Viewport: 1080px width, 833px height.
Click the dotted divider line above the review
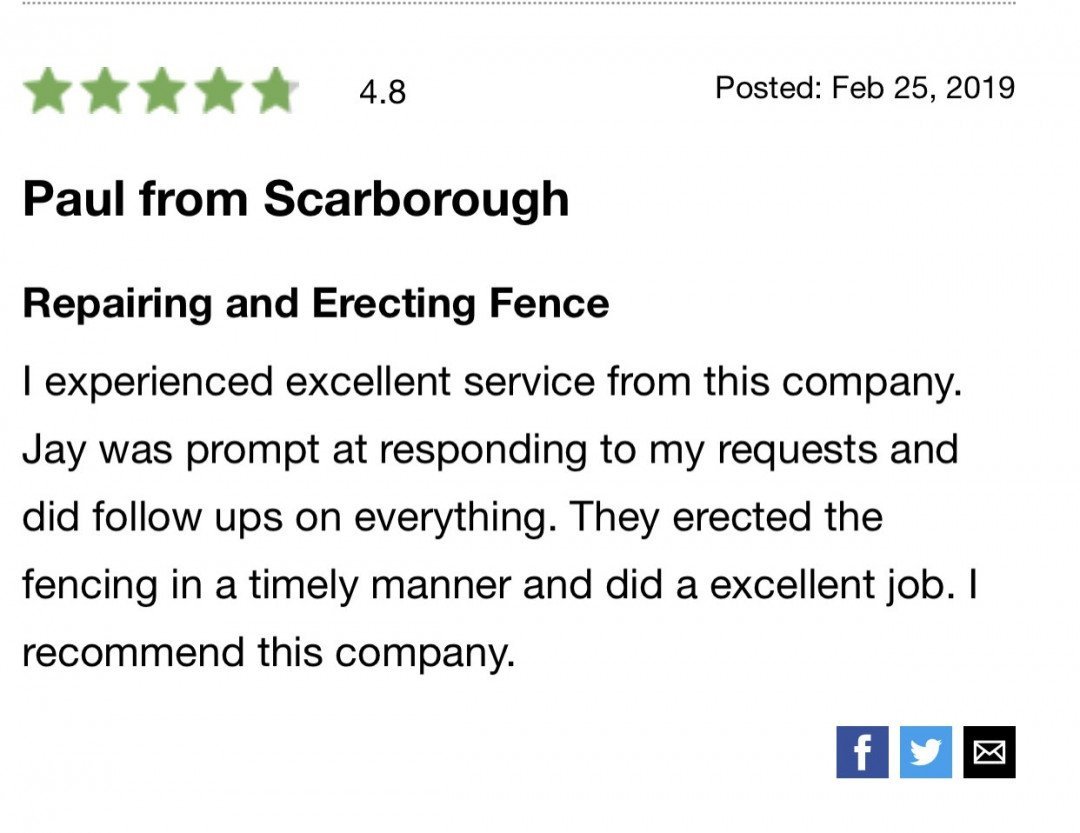click(519, 2)
